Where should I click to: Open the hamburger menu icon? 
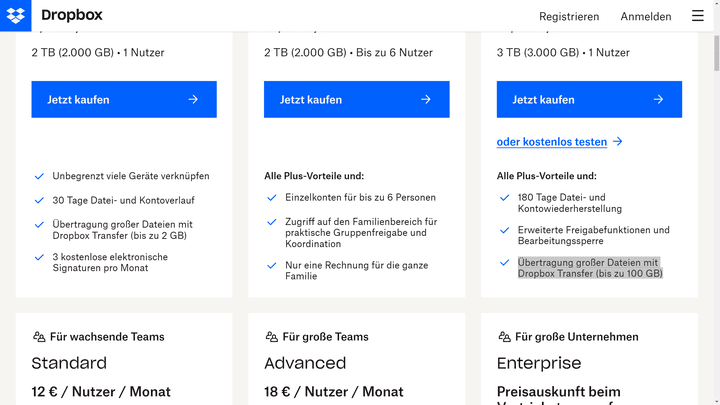coord(698,16)
